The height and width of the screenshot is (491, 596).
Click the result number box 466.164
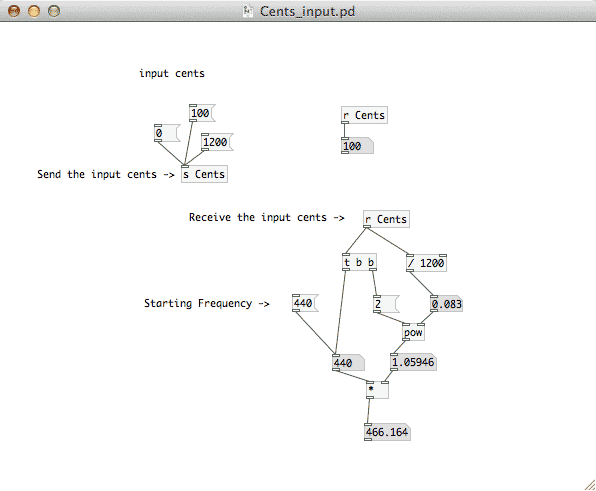tap(387, 432)
